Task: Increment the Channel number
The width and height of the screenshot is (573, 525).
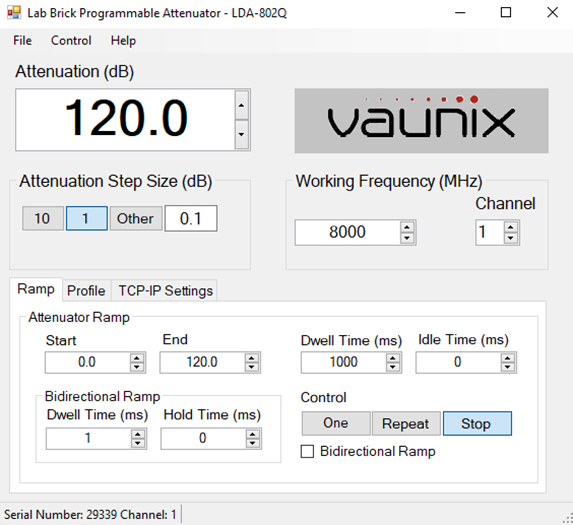Action: point(511,227)
